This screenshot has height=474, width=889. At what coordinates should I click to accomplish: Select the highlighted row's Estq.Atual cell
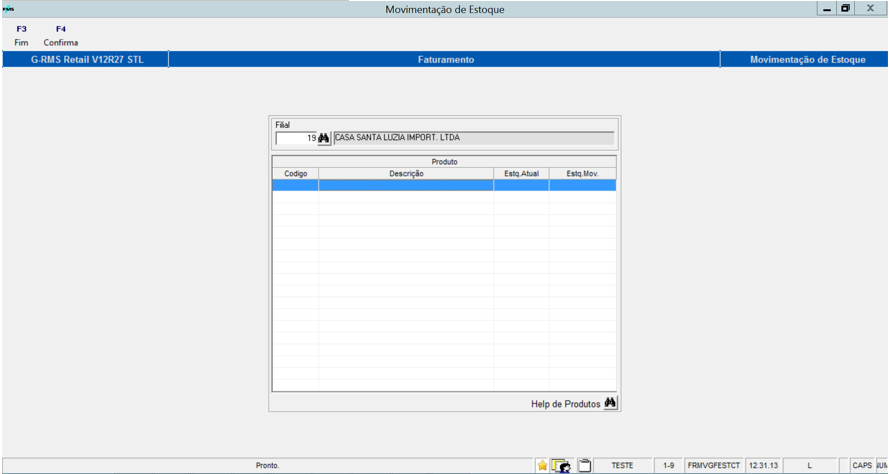[521, 185]
